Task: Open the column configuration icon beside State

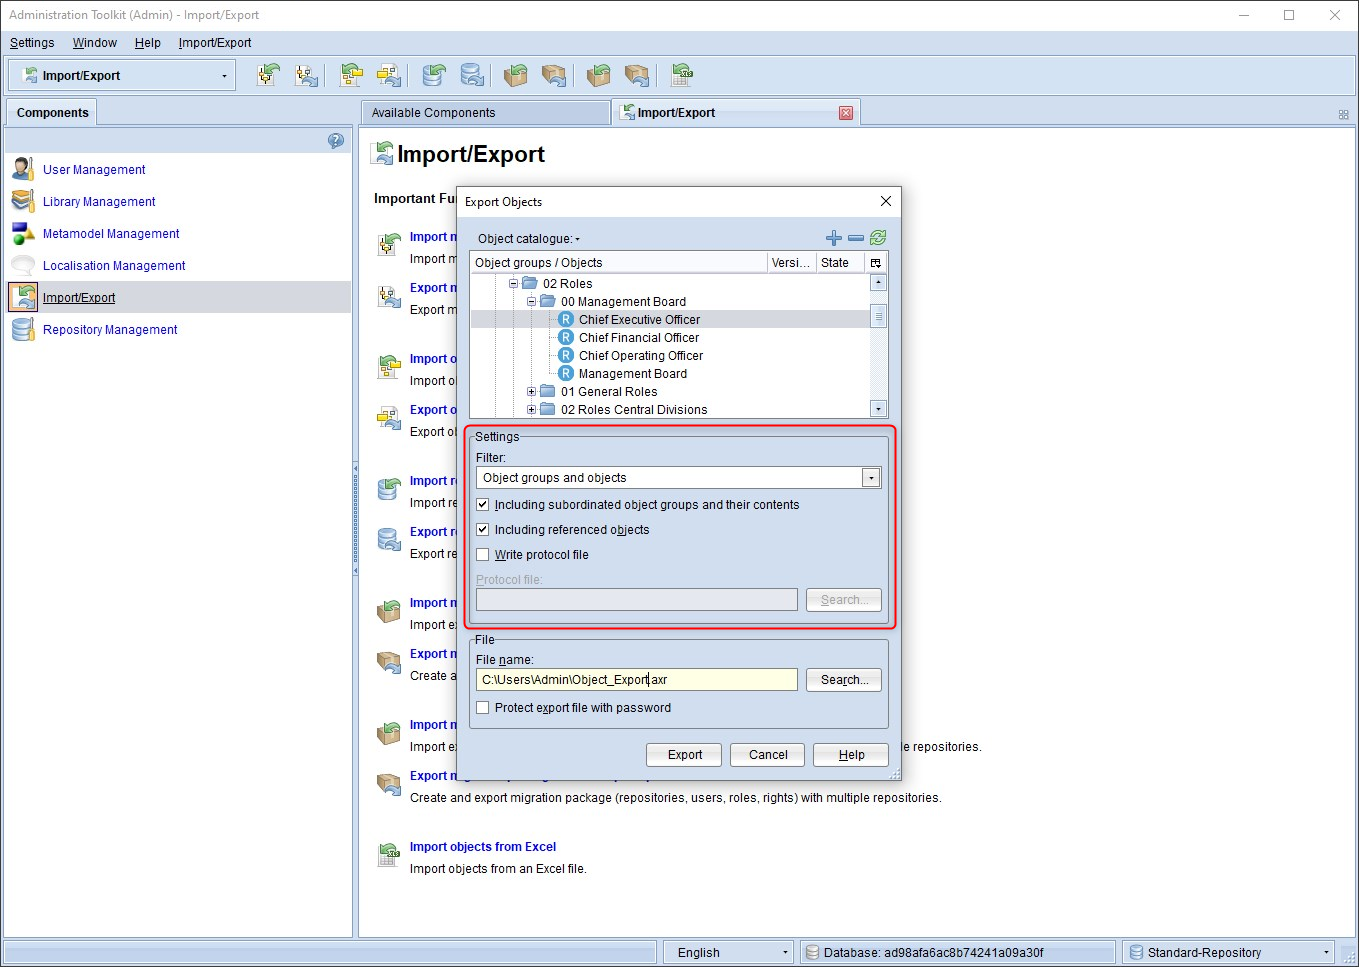Action: (x=876, y=263)
